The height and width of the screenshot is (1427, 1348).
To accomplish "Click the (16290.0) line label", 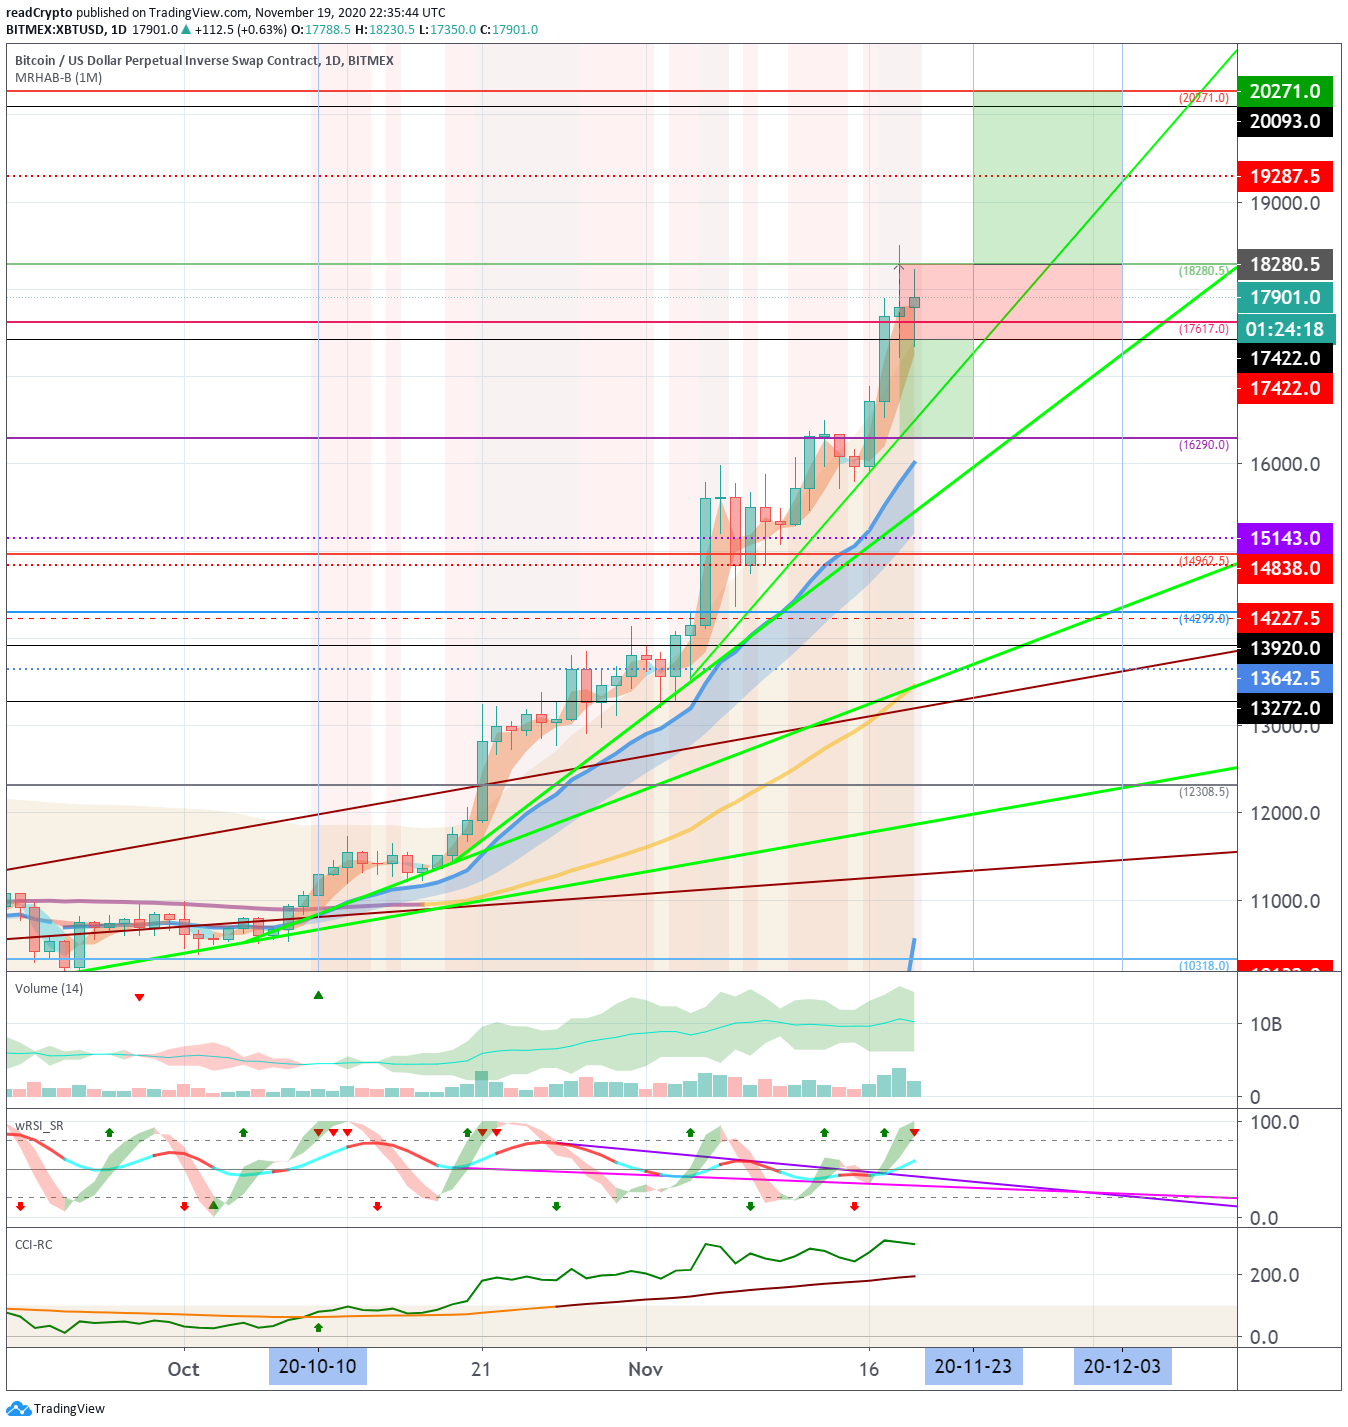I will (1204, 445).
